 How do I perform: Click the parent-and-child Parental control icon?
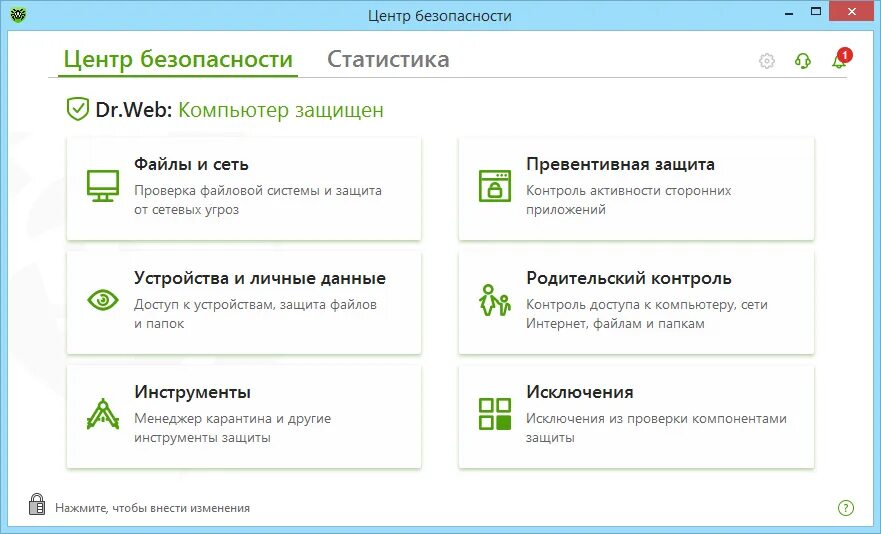click(495, 300)
